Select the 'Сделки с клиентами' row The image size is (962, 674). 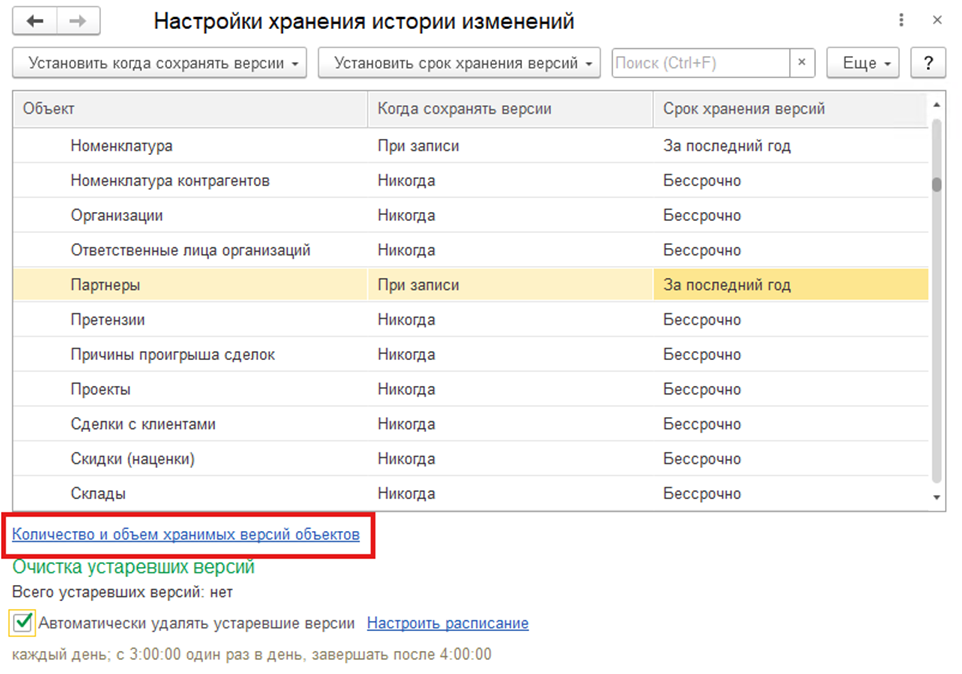point(471,424)
